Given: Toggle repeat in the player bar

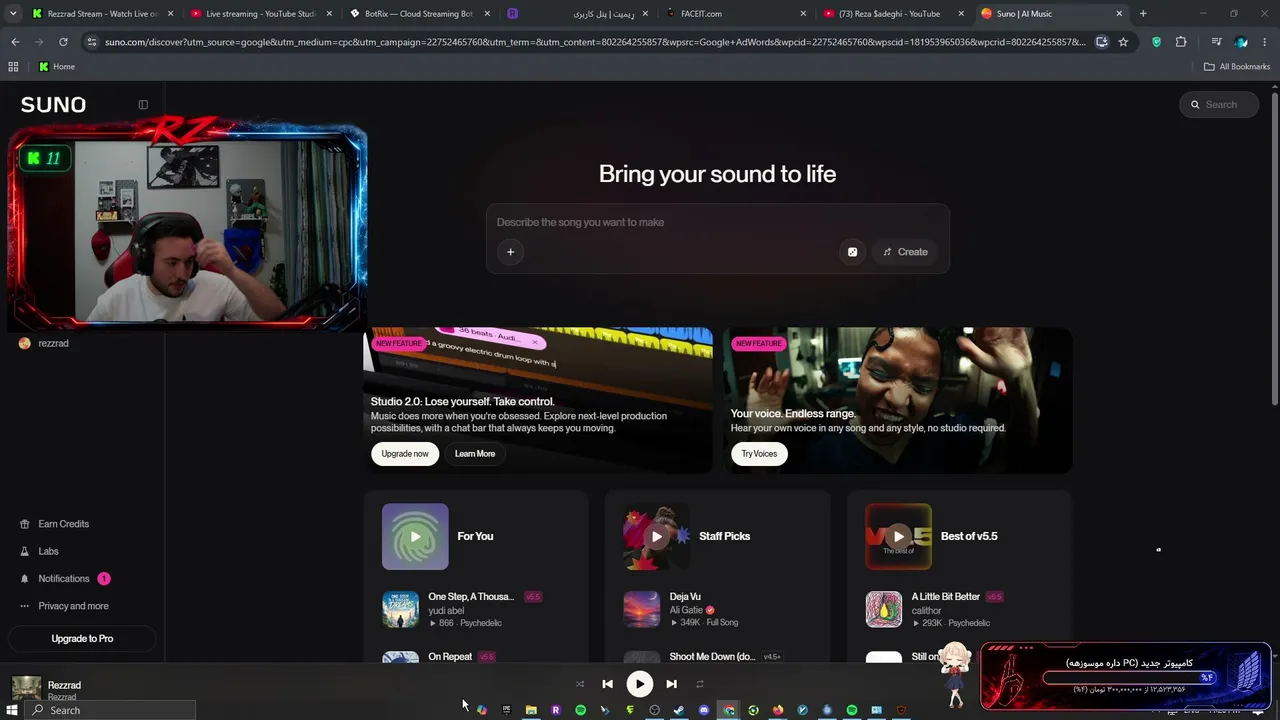Looking at the screenshot, I should click(x=700, y=684).
